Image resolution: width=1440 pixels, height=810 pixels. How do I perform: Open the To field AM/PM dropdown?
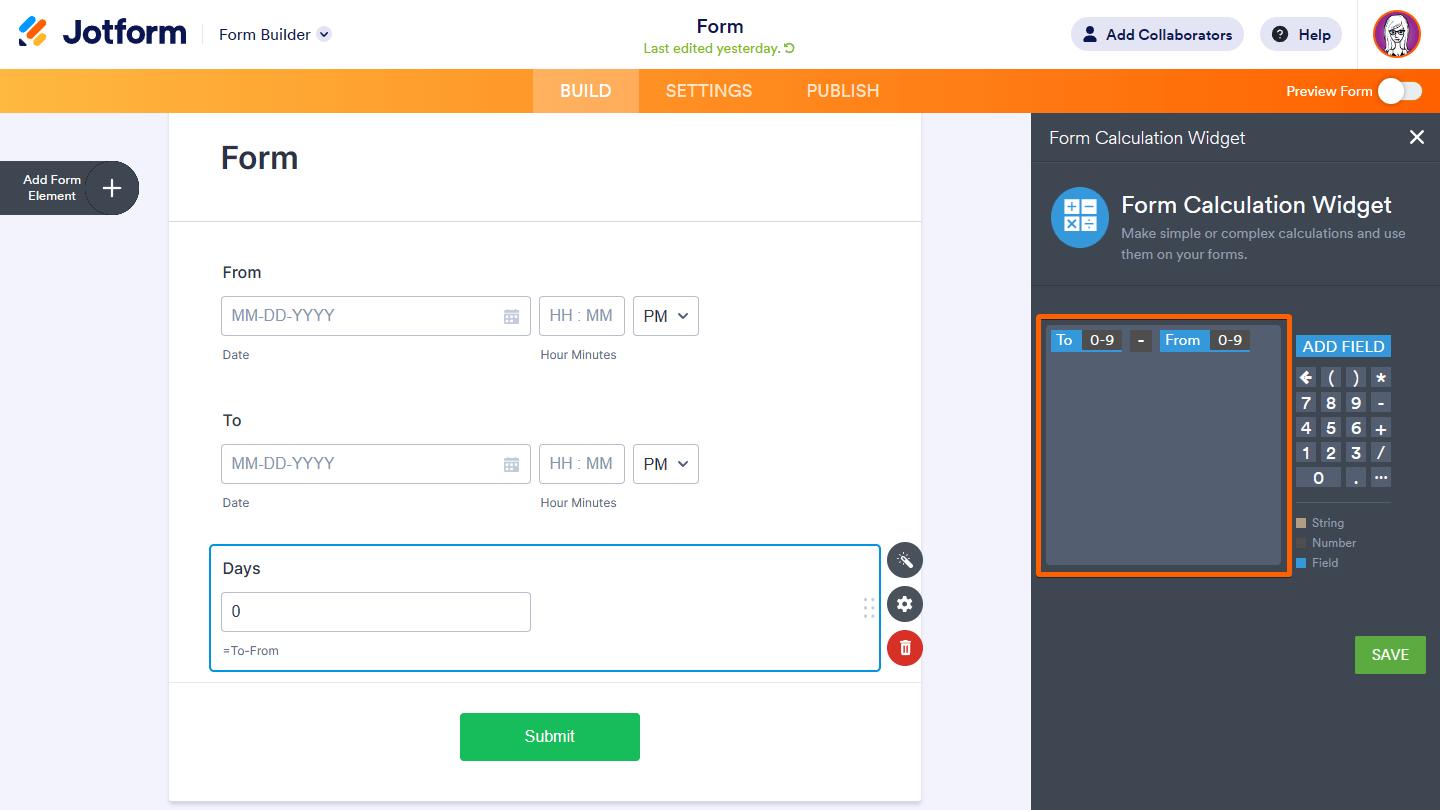pos(666,464)
